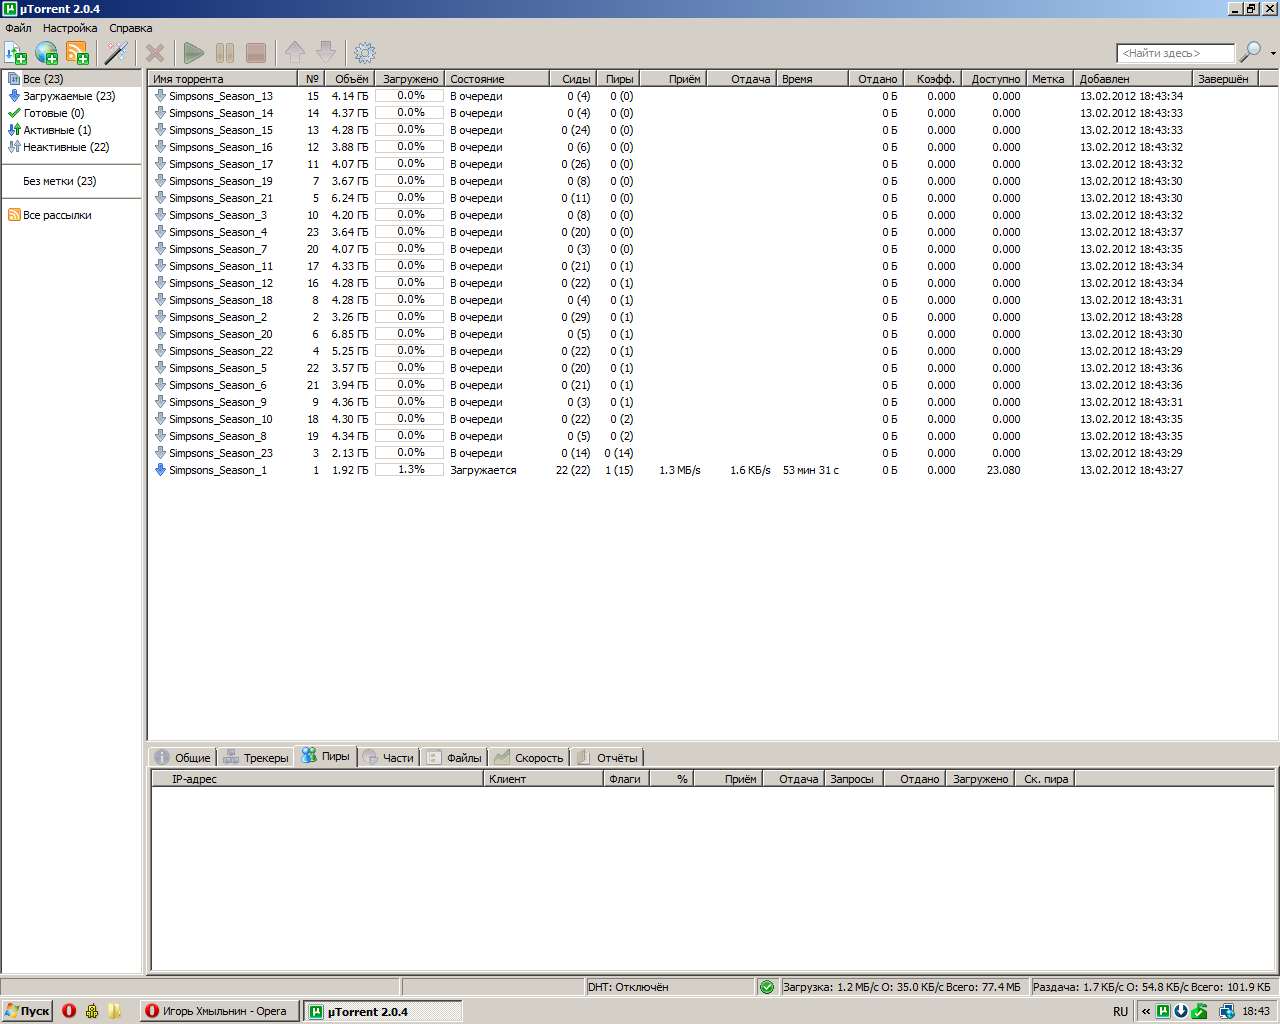Click the Pause torrent toolbar icon
This screenshot has width=1280, height=1024.
pos(225,52)
